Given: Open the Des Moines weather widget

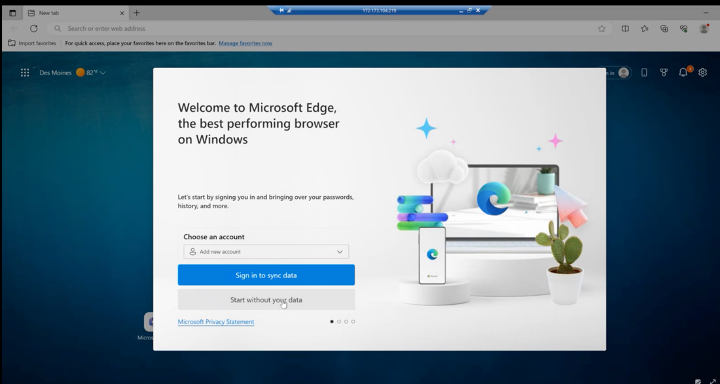Looking at the screenshot, I should click(73, 73).
